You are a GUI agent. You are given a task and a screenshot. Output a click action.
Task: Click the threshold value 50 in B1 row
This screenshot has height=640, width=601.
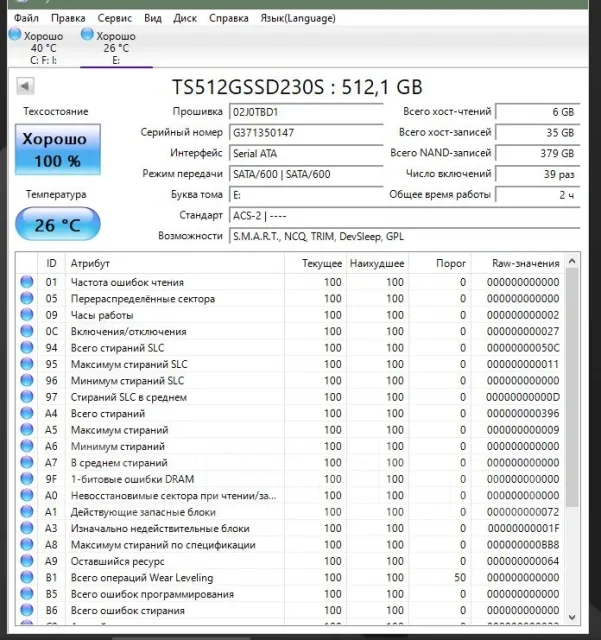460,578
